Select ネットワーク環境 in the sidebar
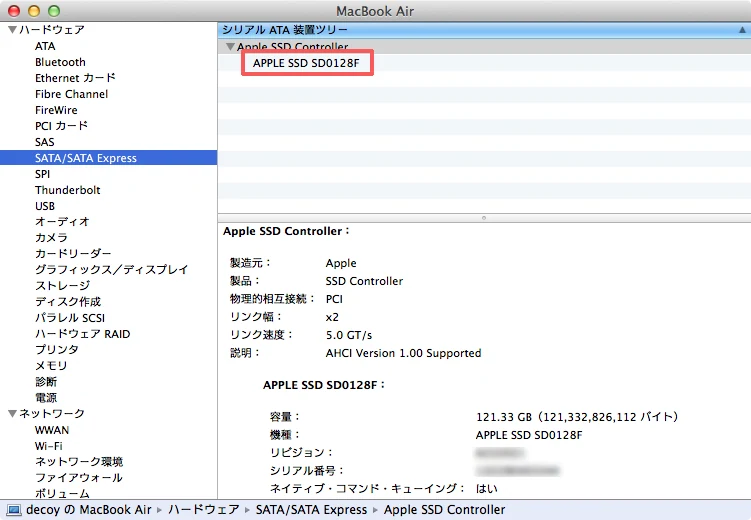751x520 pixels. coord(79,462)
